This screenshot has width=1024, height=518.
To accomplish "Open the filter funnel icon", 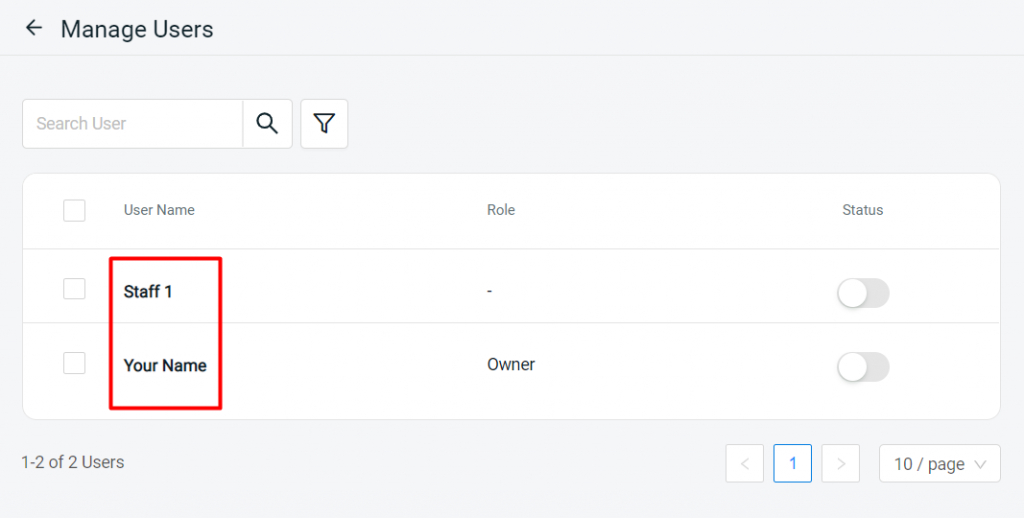I will [324, 123].
